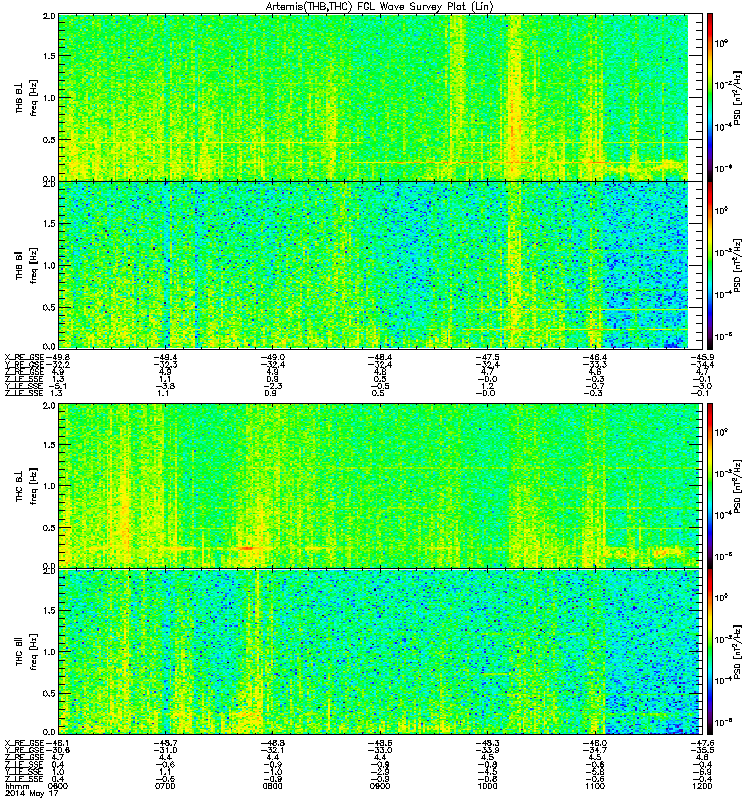This screenshot has width=750, height=800.
Task: Click the color bar beside THC B-parallel panel
Action: point(710,652)
